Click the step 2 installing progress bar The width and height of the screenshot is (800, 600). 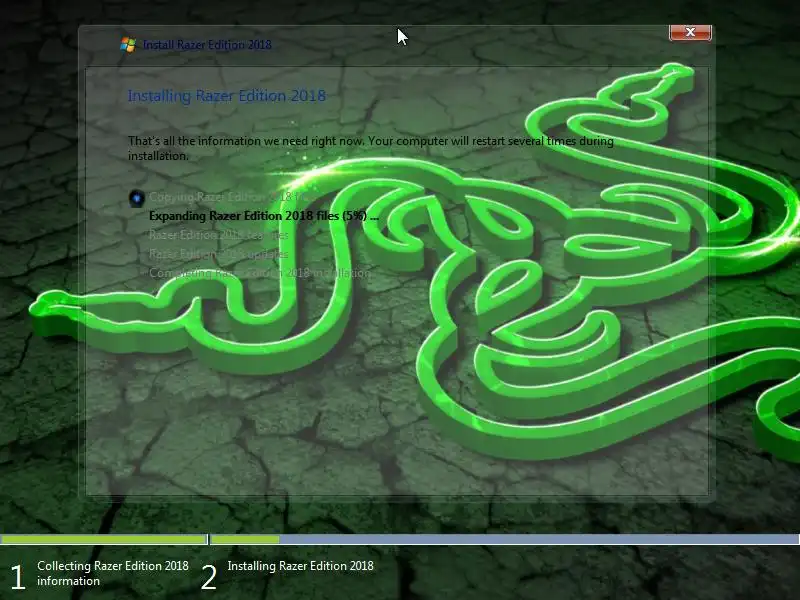505,539
